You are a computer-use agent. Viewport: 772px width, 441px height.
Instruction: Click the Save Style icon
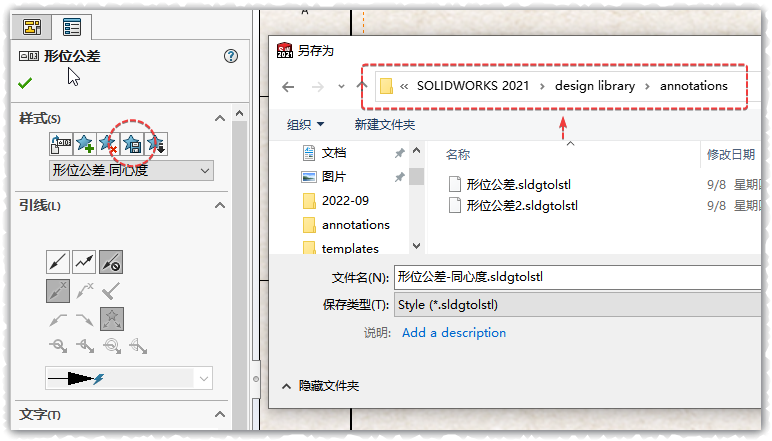[x=132, y=145]
